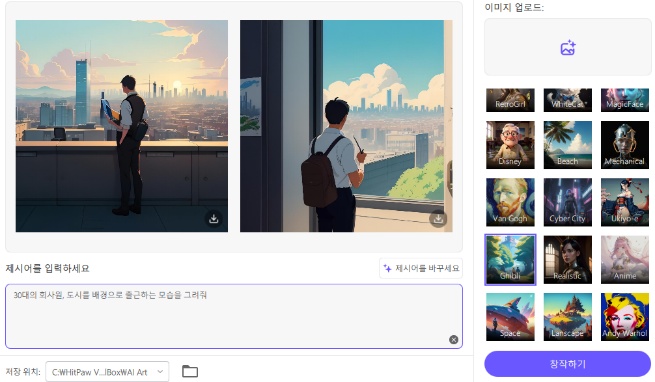Download the right generated backpack image
655x382 pixels.
pos(438,219)
